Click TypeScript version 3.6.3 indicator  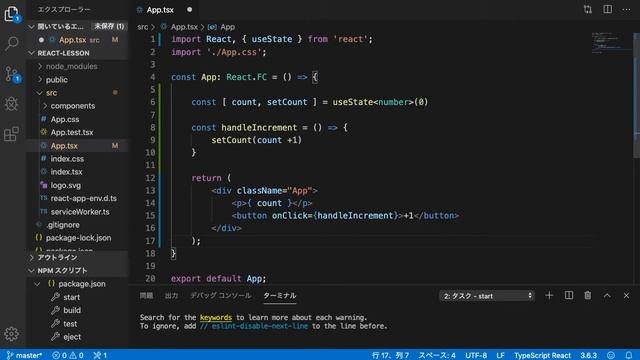click(589, 355)
